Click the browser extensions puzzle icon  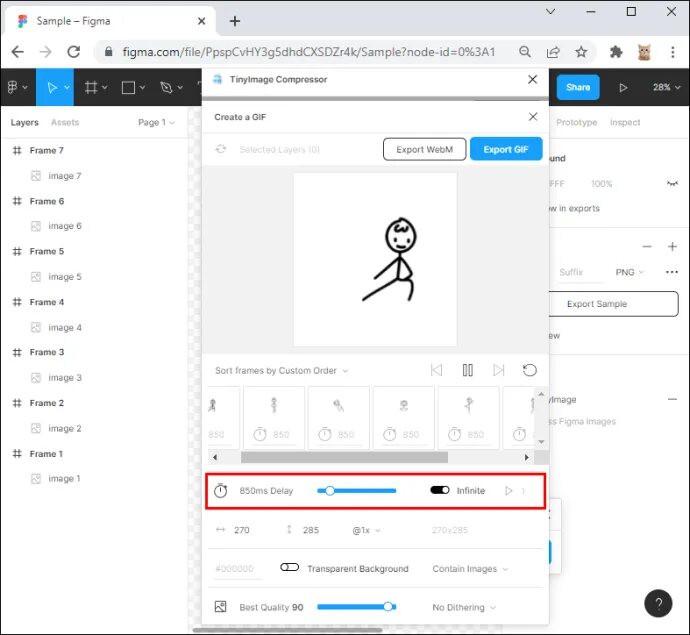click(616, 52)
